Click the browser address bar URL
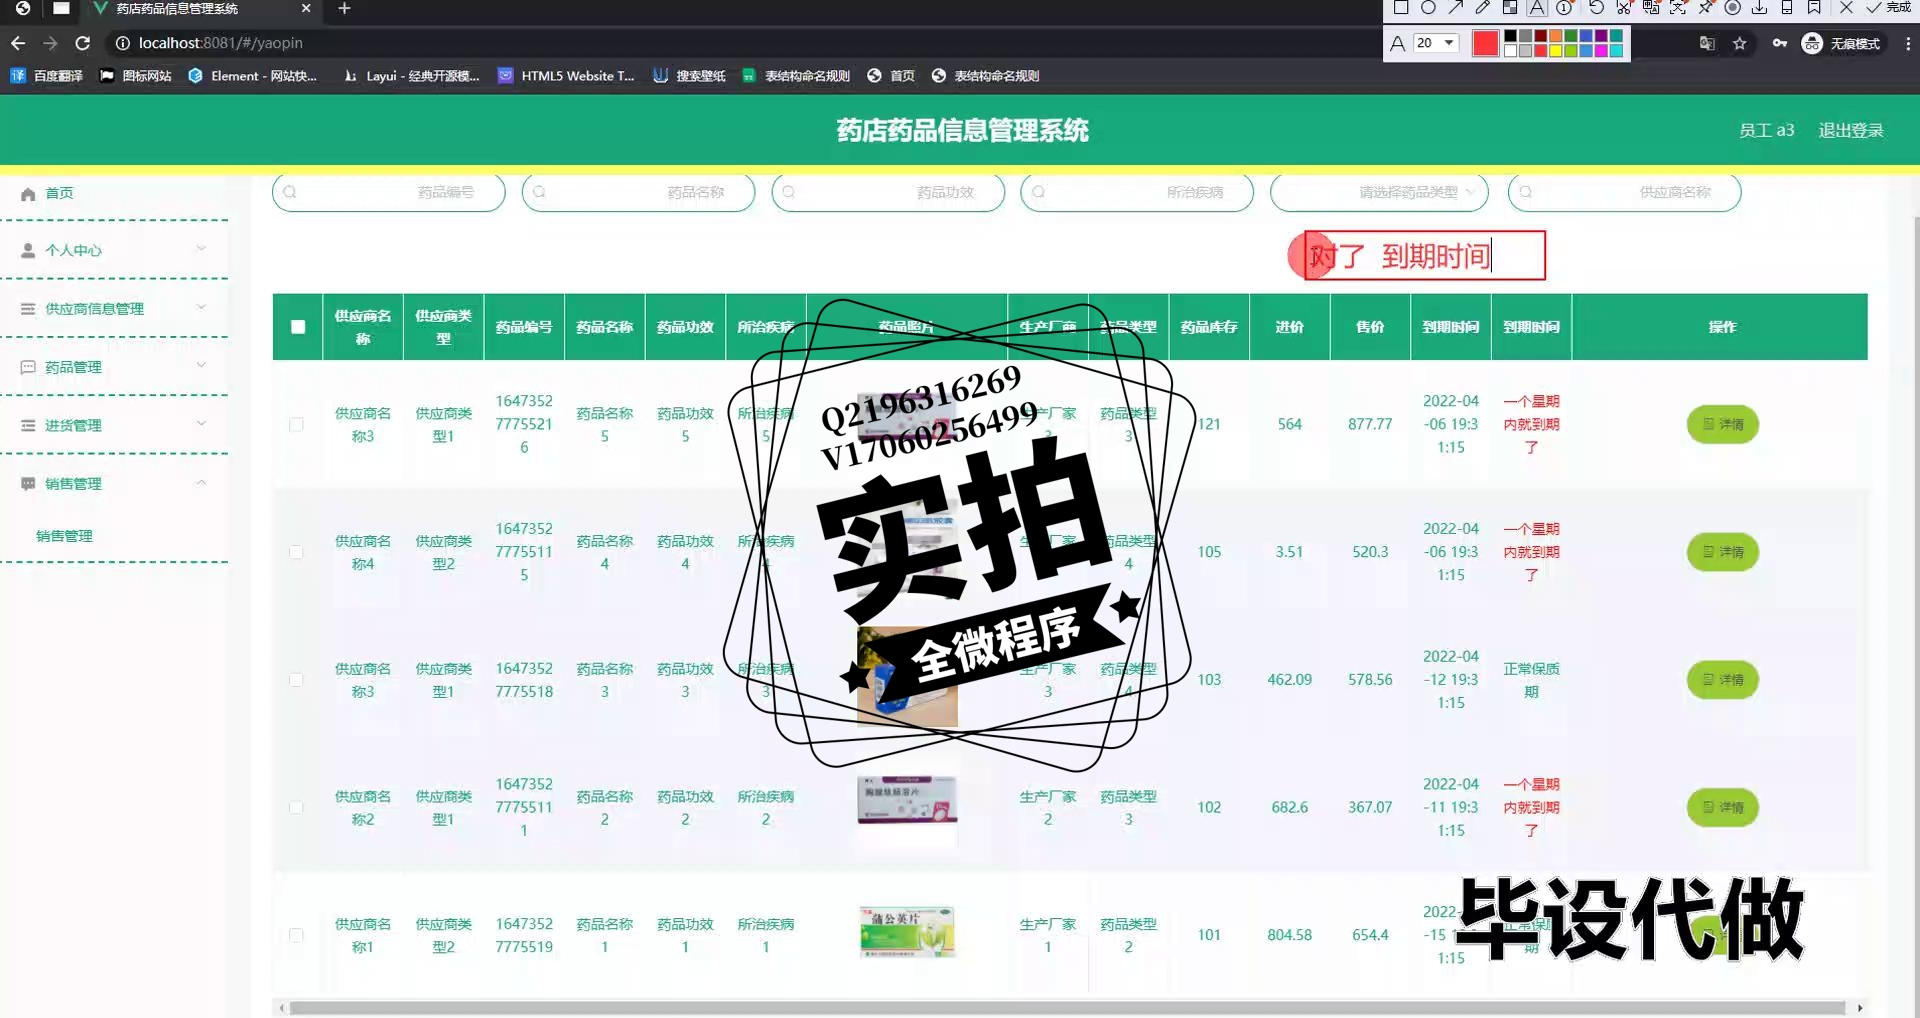Image resolution: width=1920 pixels, height=1018 pixels. (x=220, y=43)
